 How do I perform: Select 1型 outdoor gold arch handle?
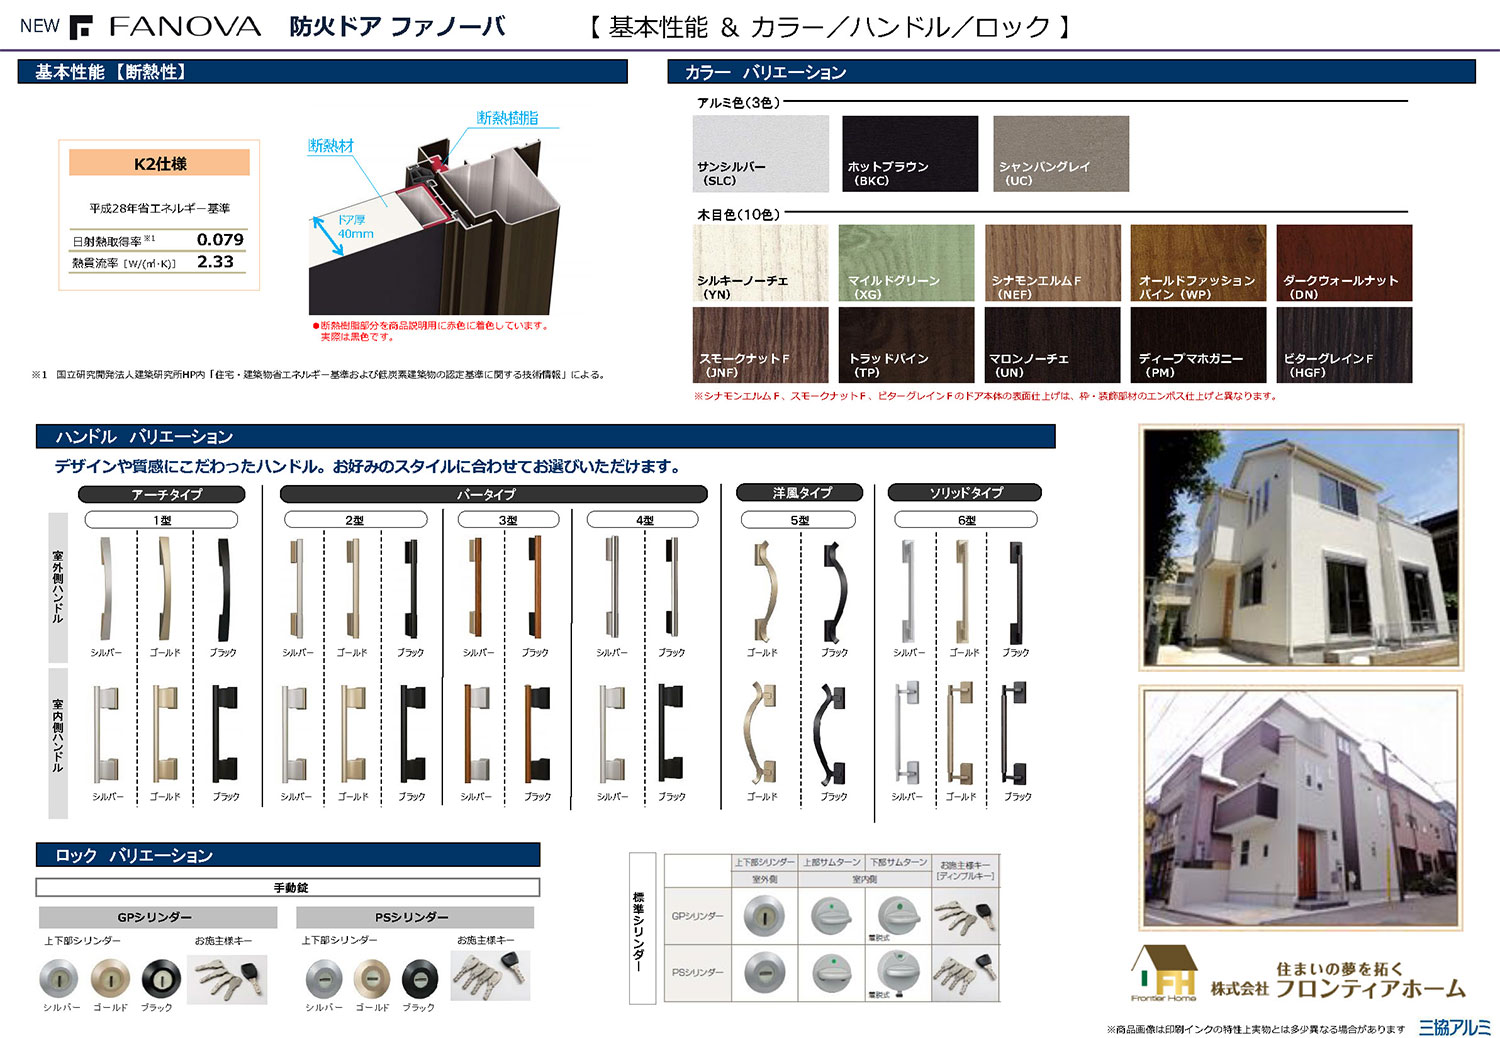[165, 590]
